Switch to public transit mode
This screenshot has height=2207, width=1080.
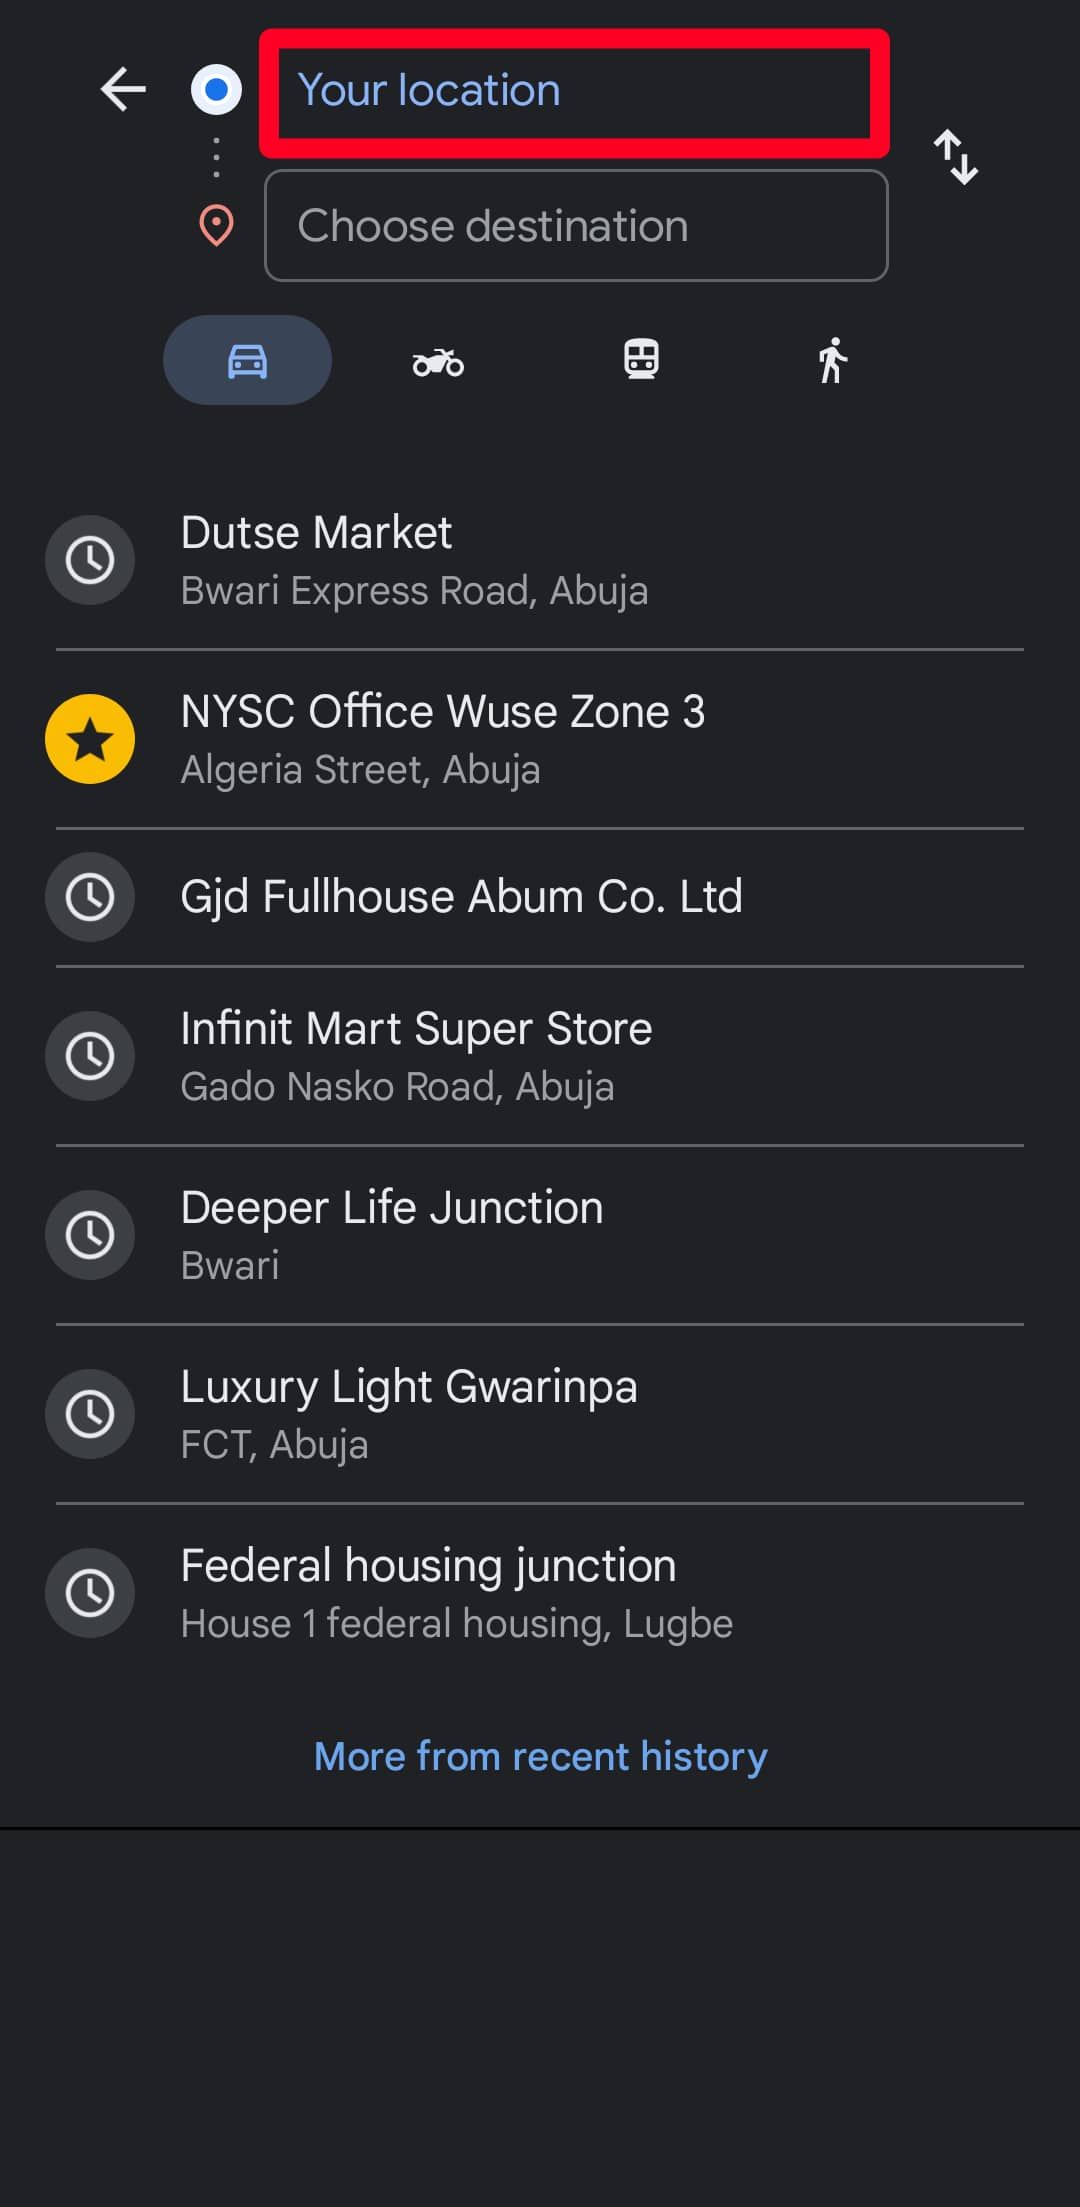641,359
